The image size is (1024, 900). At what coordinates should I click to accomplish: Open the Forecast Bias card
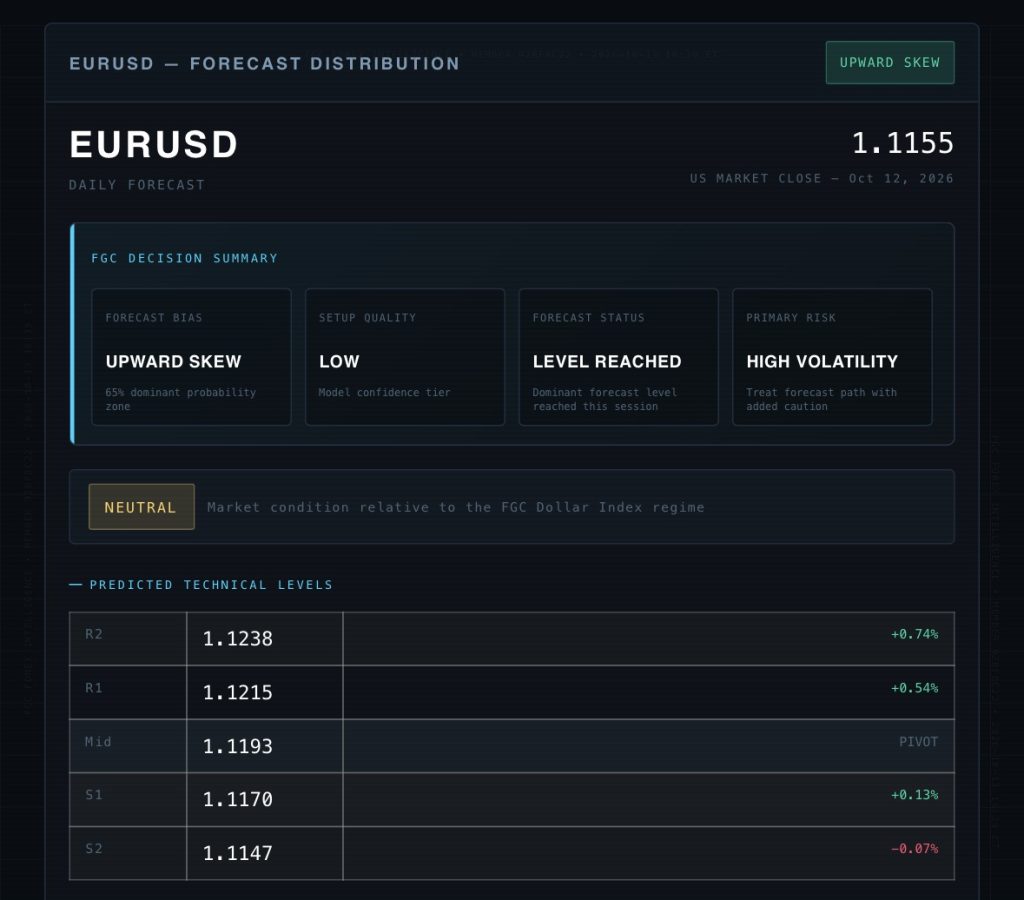pyautogui.click(x=191, y=357)
